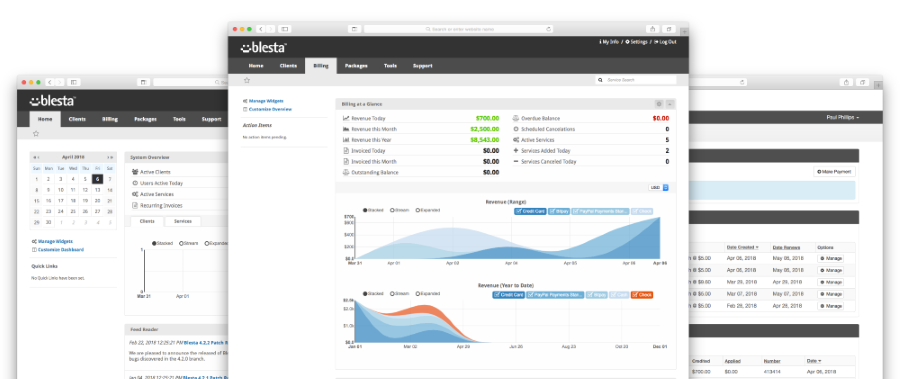900x379 pixels.
Task: Click the star favorite icon in left window
Action: pyautogui.click(x=36, y=134)
